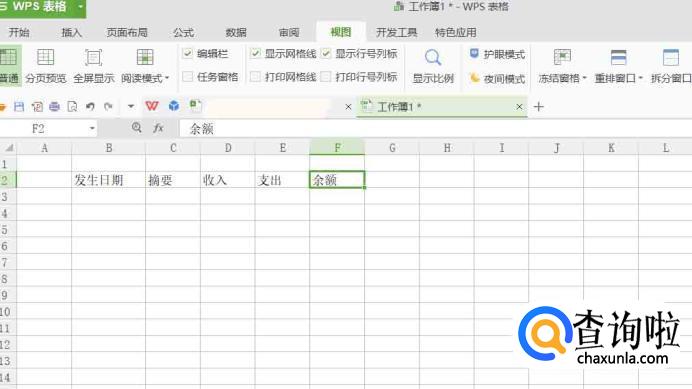Turn on 夜间模式 night mode
This screenshot has height=389, width=692.
coord(497,79)
